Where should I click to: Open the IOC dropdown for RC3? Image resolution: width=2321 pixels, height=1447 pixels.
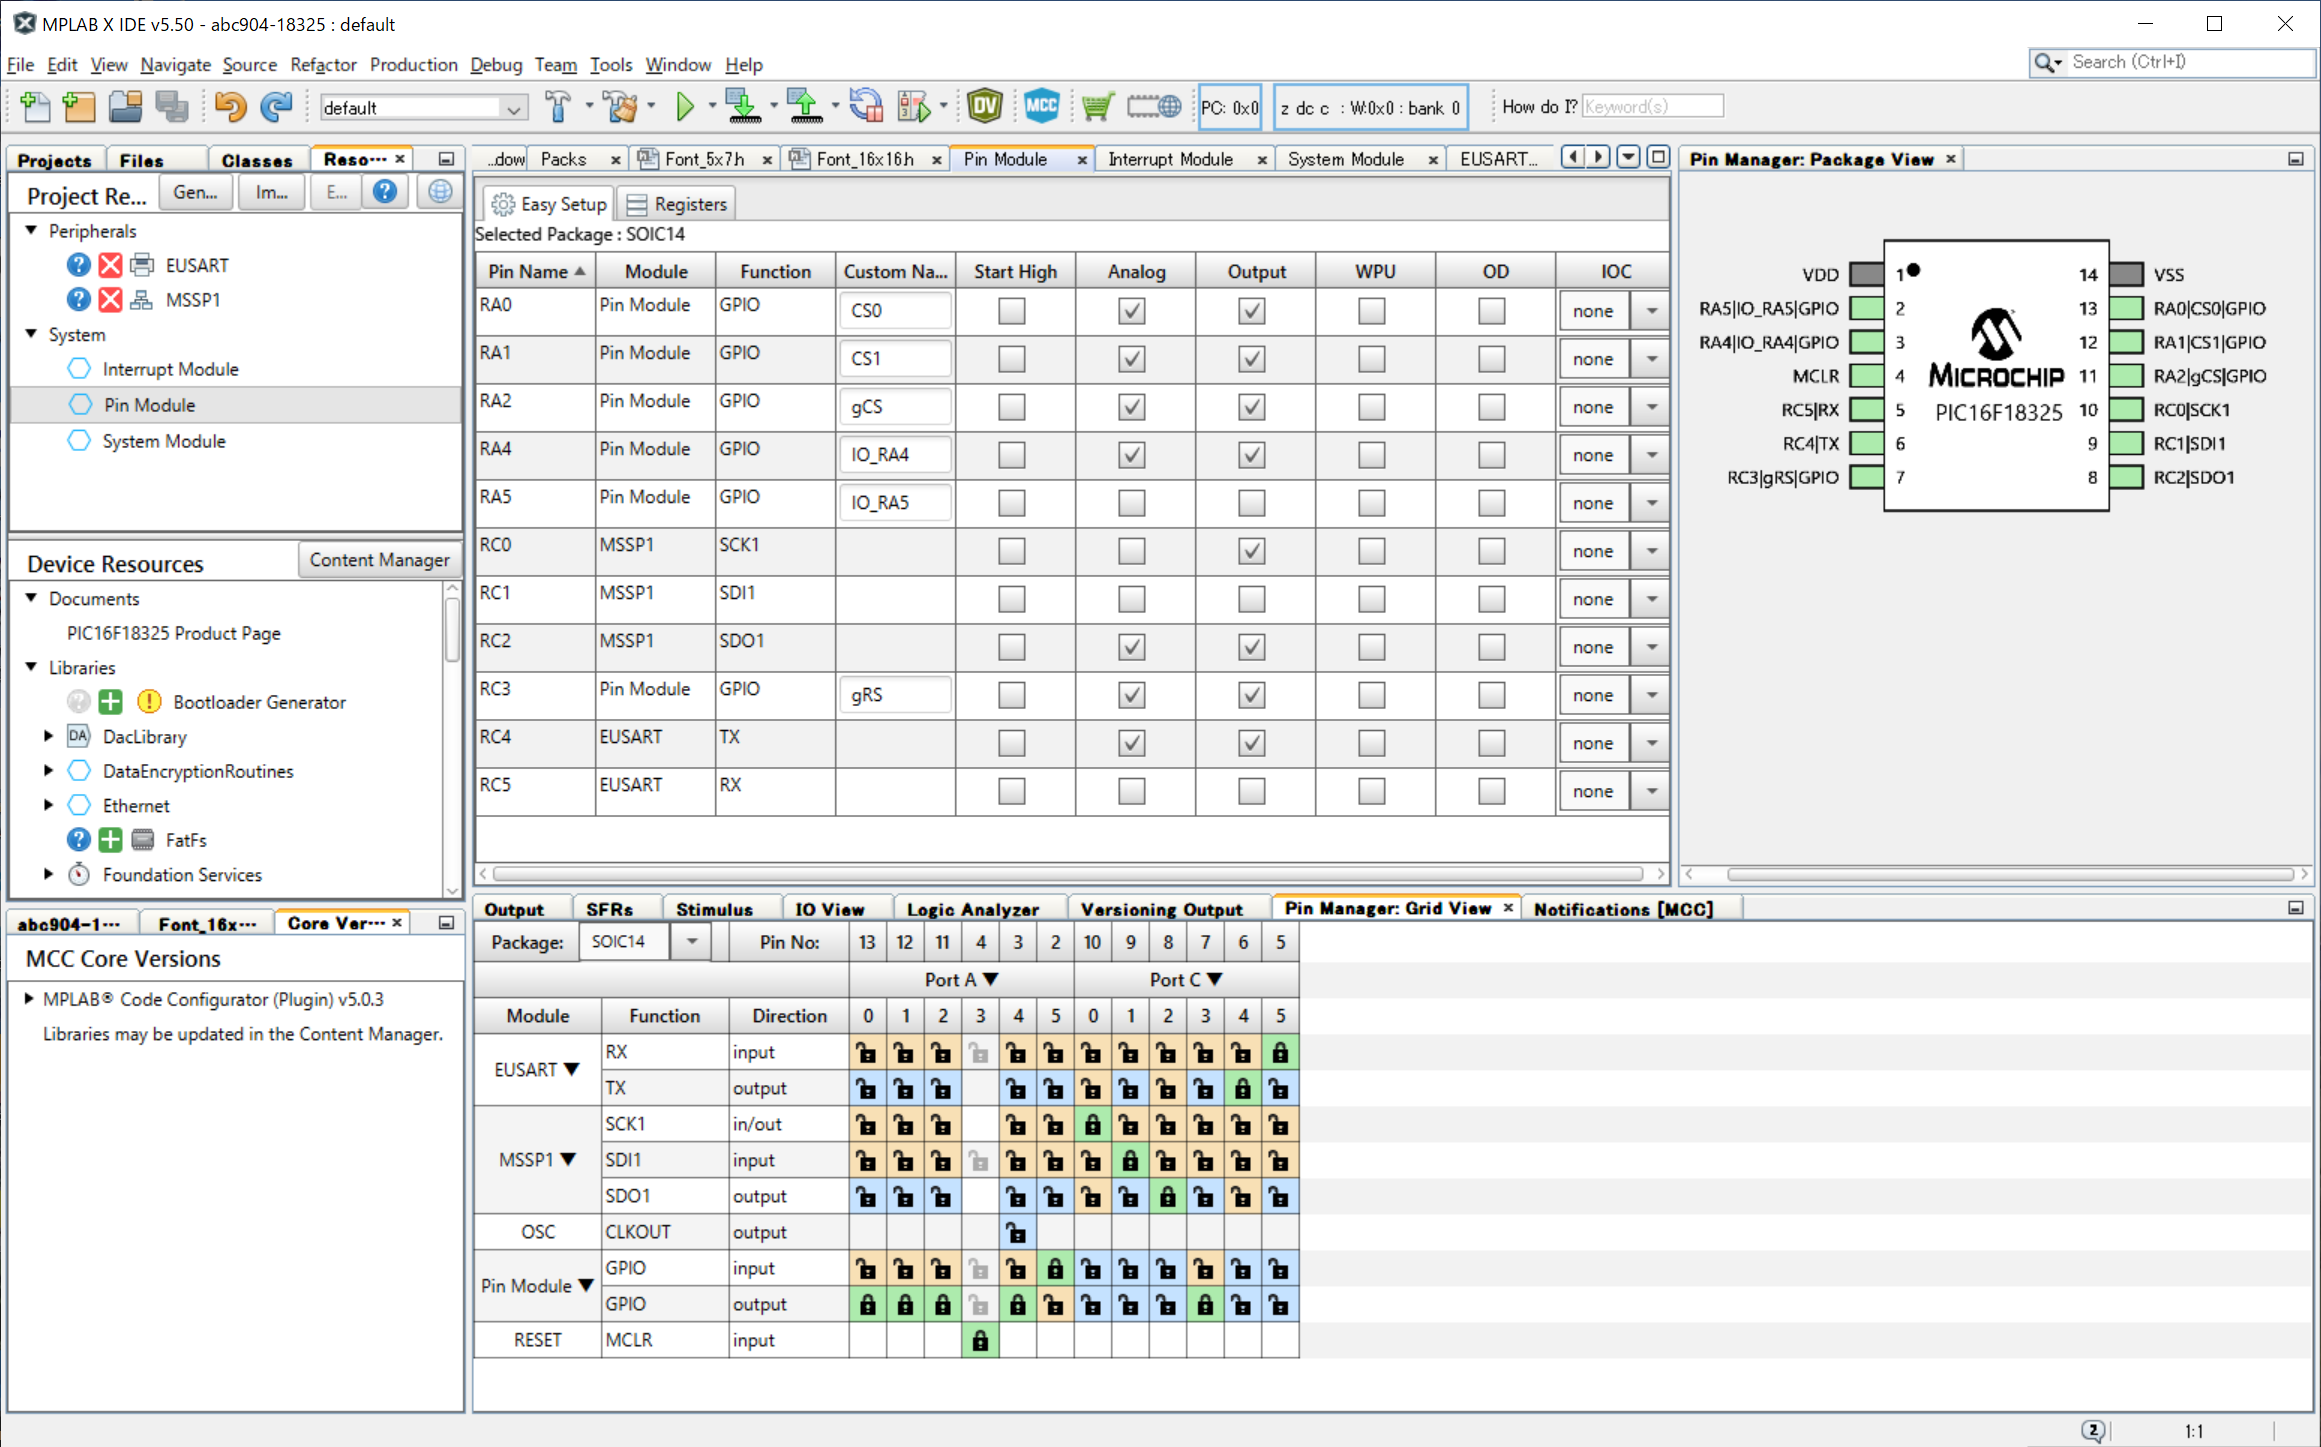1652,695
